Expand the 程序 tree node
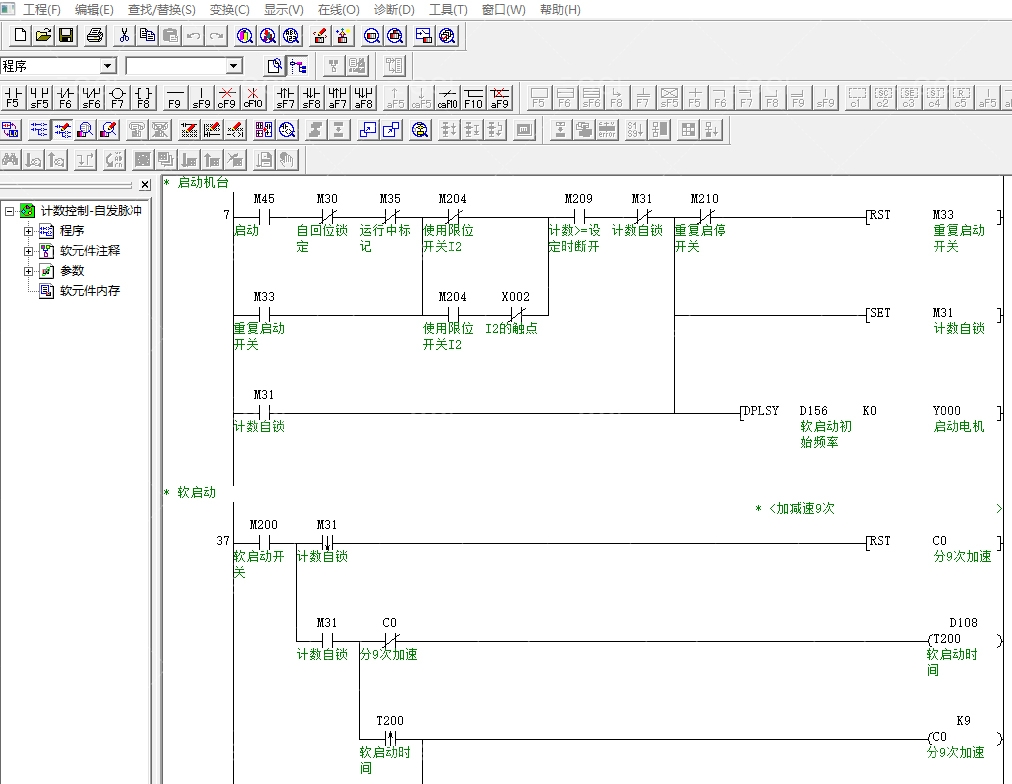This screenshot has height=784, width=1012. [29, 231]
